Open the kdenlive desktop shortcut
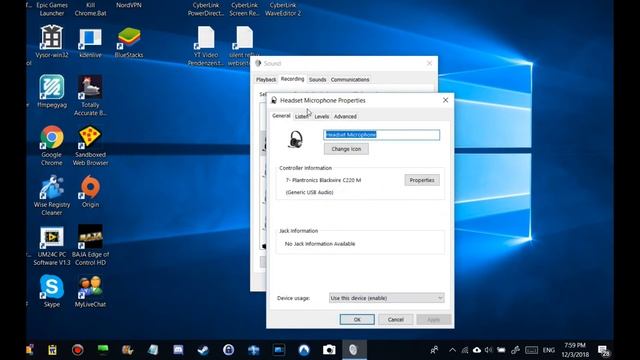 click(90, 42)
